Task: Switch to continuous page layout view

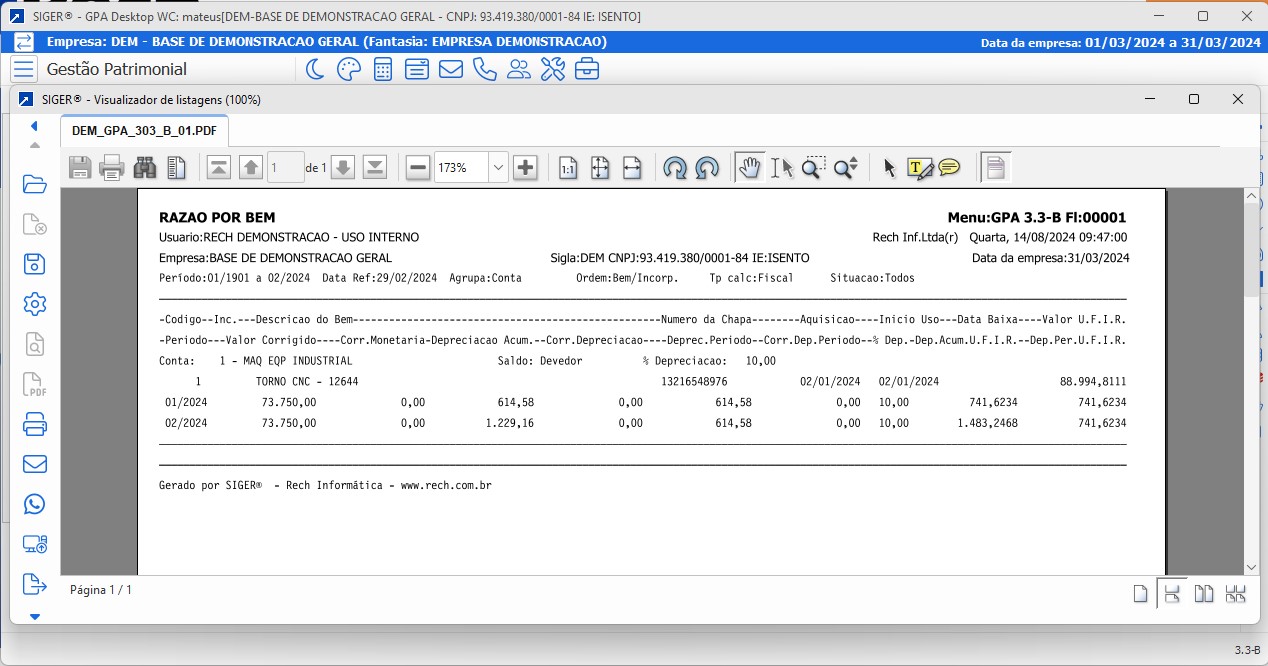Action: click(1171, 593)
